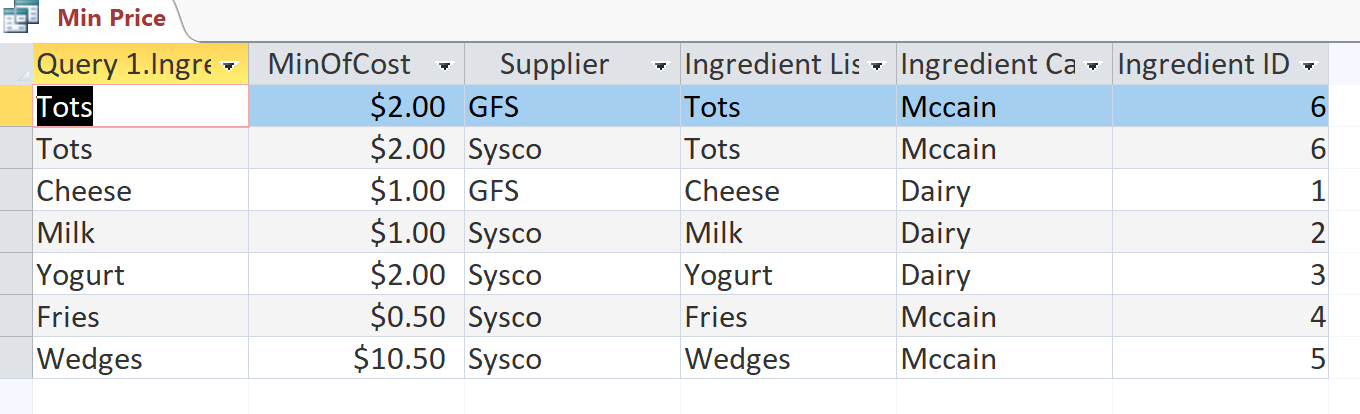Select the highlighted Tots cell in first row
This screenshot has width=1360, height=414.
click(x=141, y=106)
